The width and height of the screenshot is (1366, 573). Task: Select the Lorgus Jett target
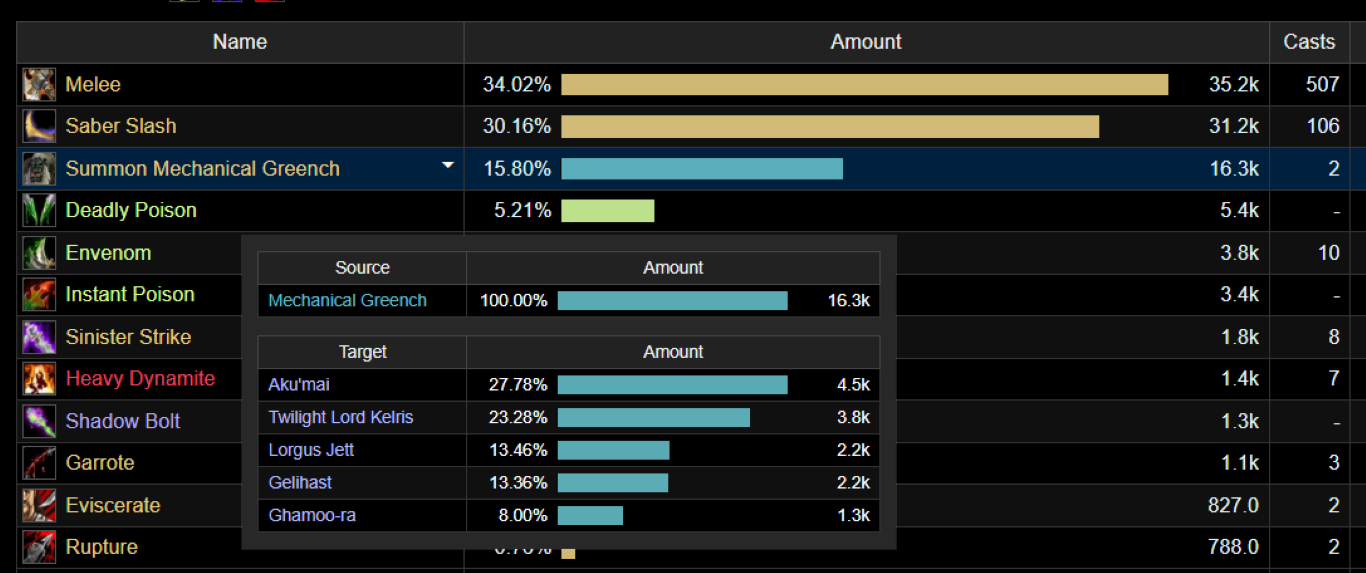click(311, 450)
